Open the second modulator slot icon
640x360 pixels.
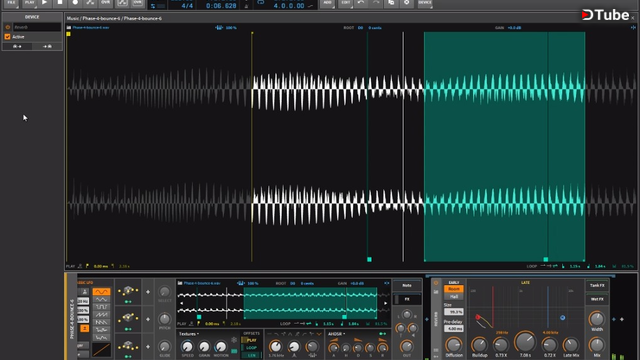(x=128, y=318)
